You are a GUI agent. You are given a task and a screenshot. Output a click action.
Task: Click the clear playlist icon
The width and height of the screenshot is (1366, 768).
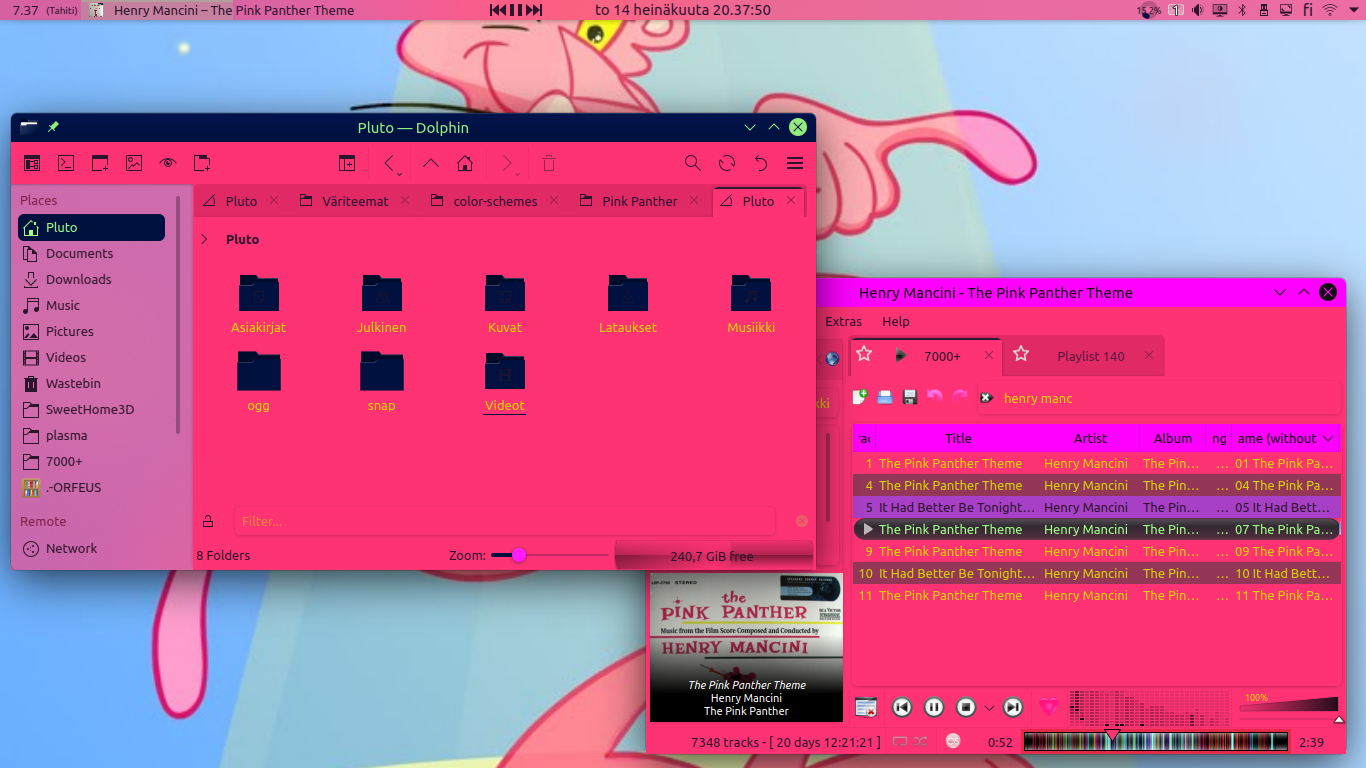pos(866,707)
